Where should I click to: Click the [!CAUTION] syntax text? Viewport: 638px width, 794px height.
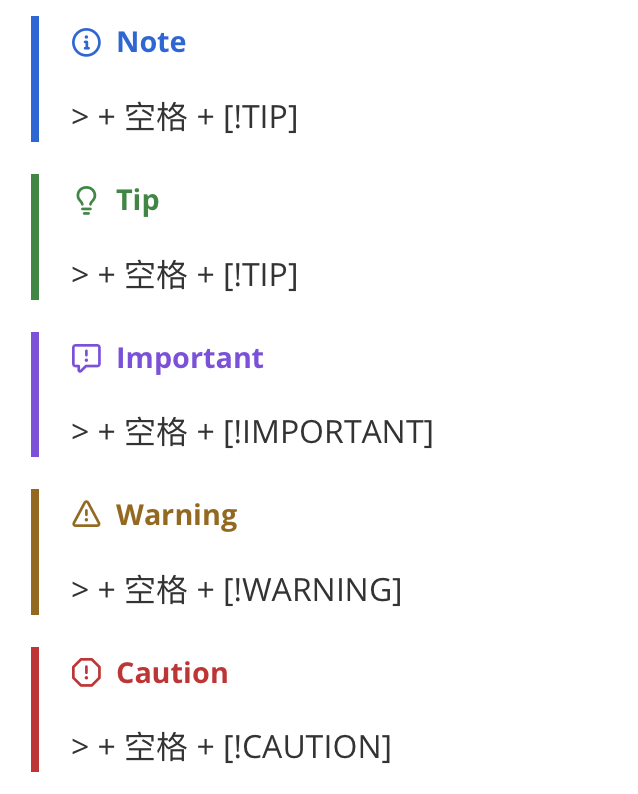point(307,747)
